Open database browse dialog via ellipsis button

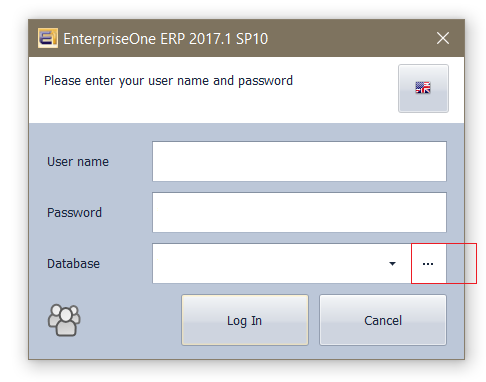[x=428, y=264]
